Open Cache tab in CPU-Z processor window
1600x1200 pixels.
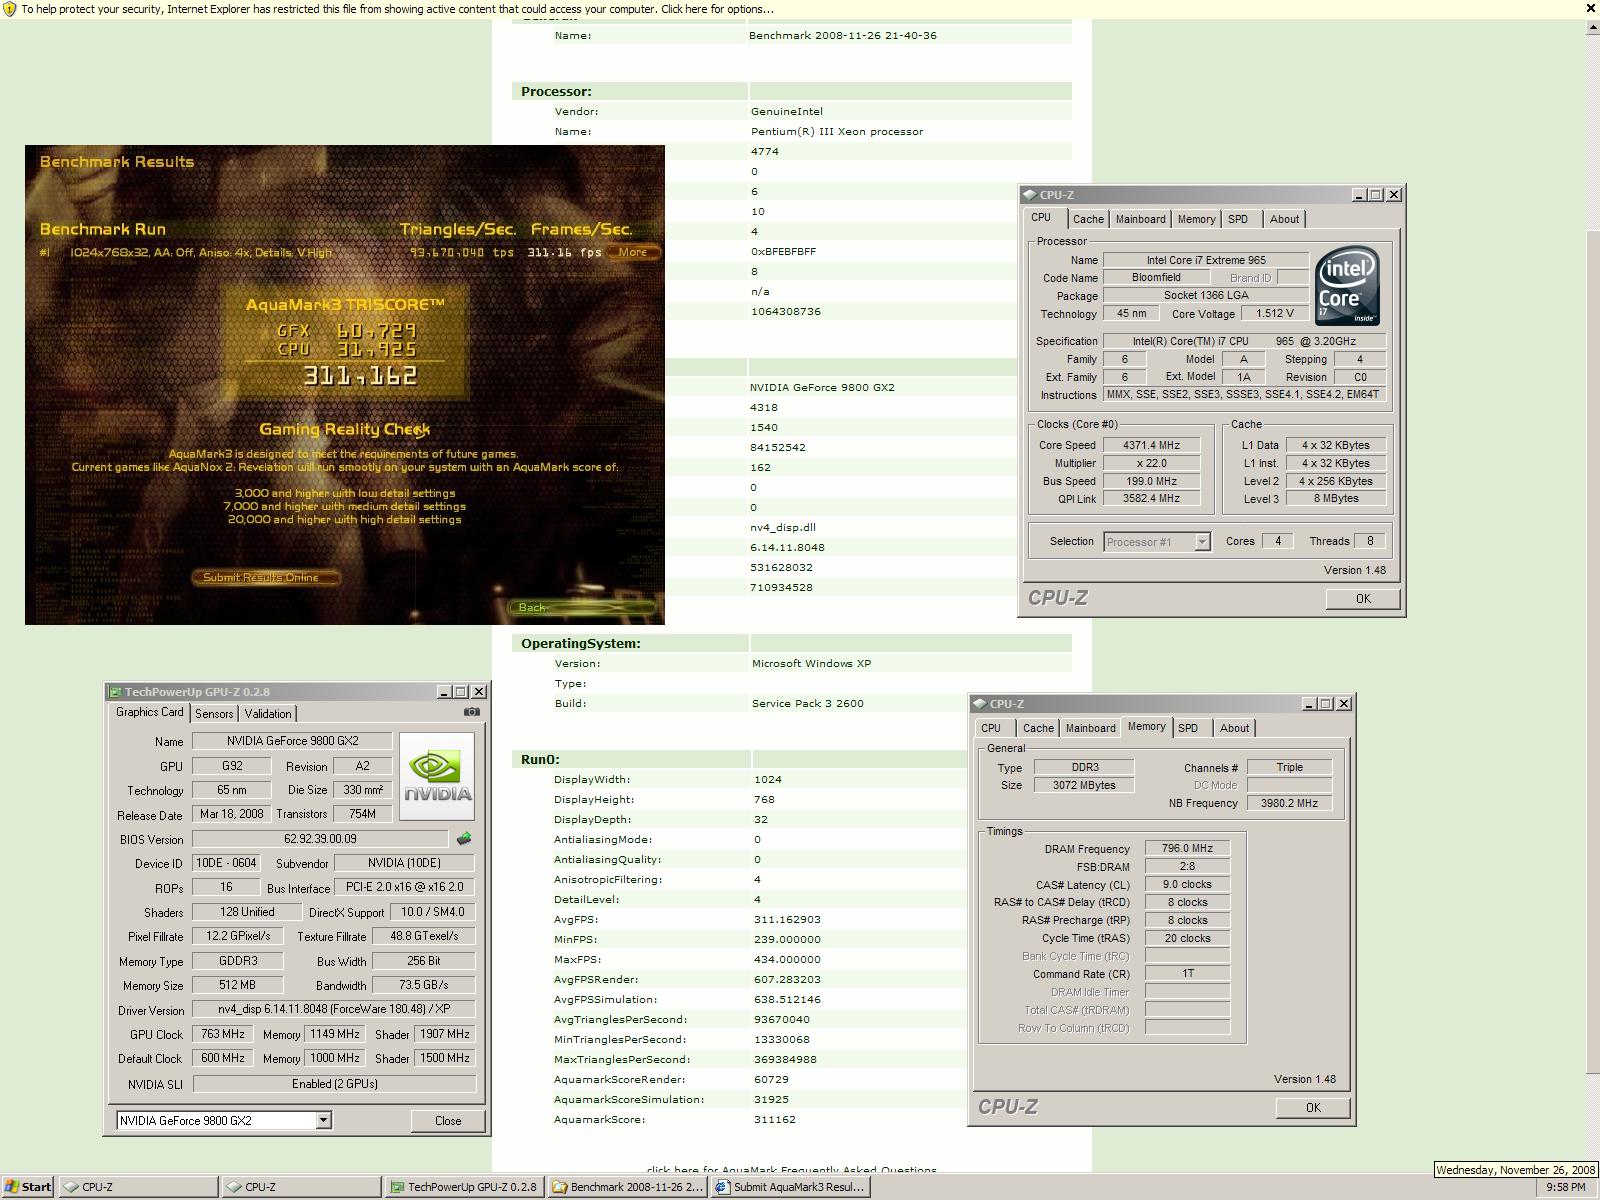pos(1088,219)
